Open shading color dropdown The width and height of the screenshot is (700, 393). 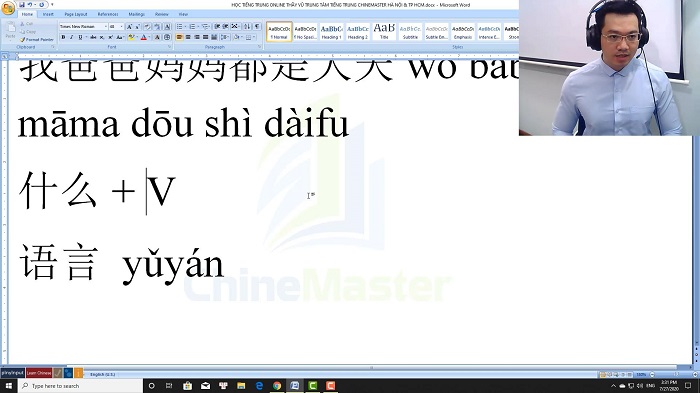(x=242, y=37)
